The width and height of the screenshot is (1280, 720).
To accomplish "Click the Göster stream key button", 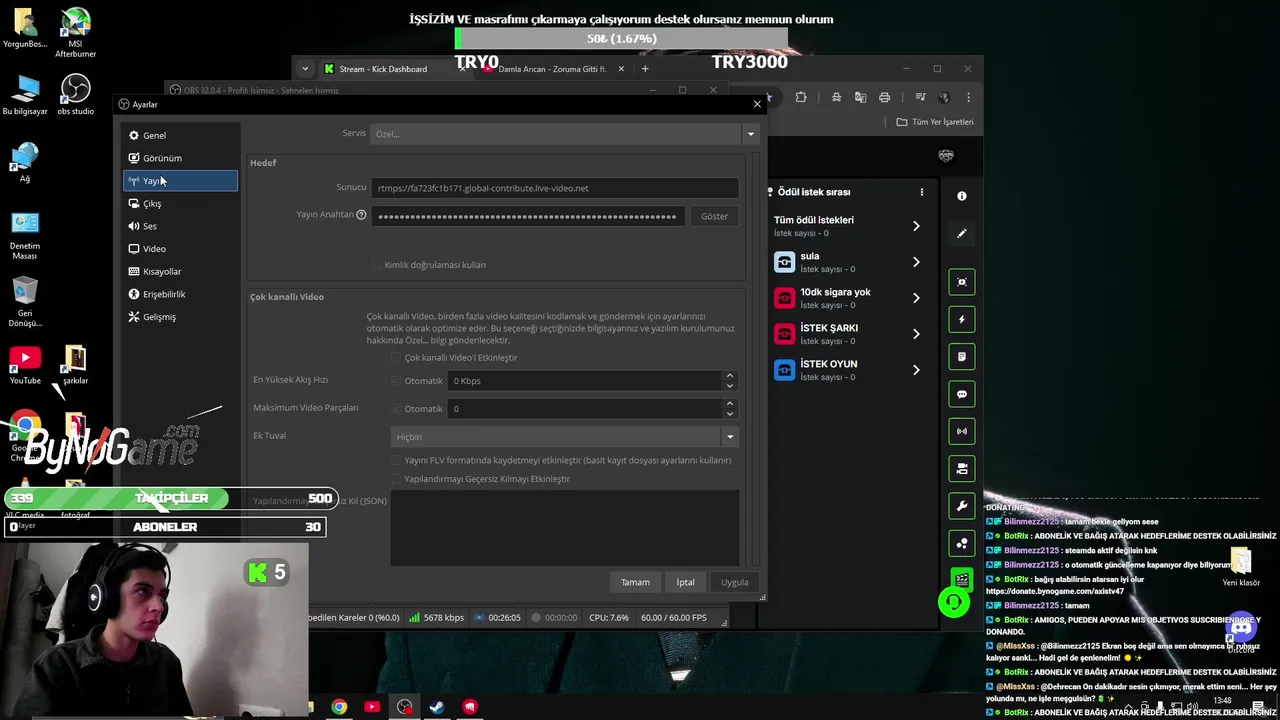I will (714, 216).
